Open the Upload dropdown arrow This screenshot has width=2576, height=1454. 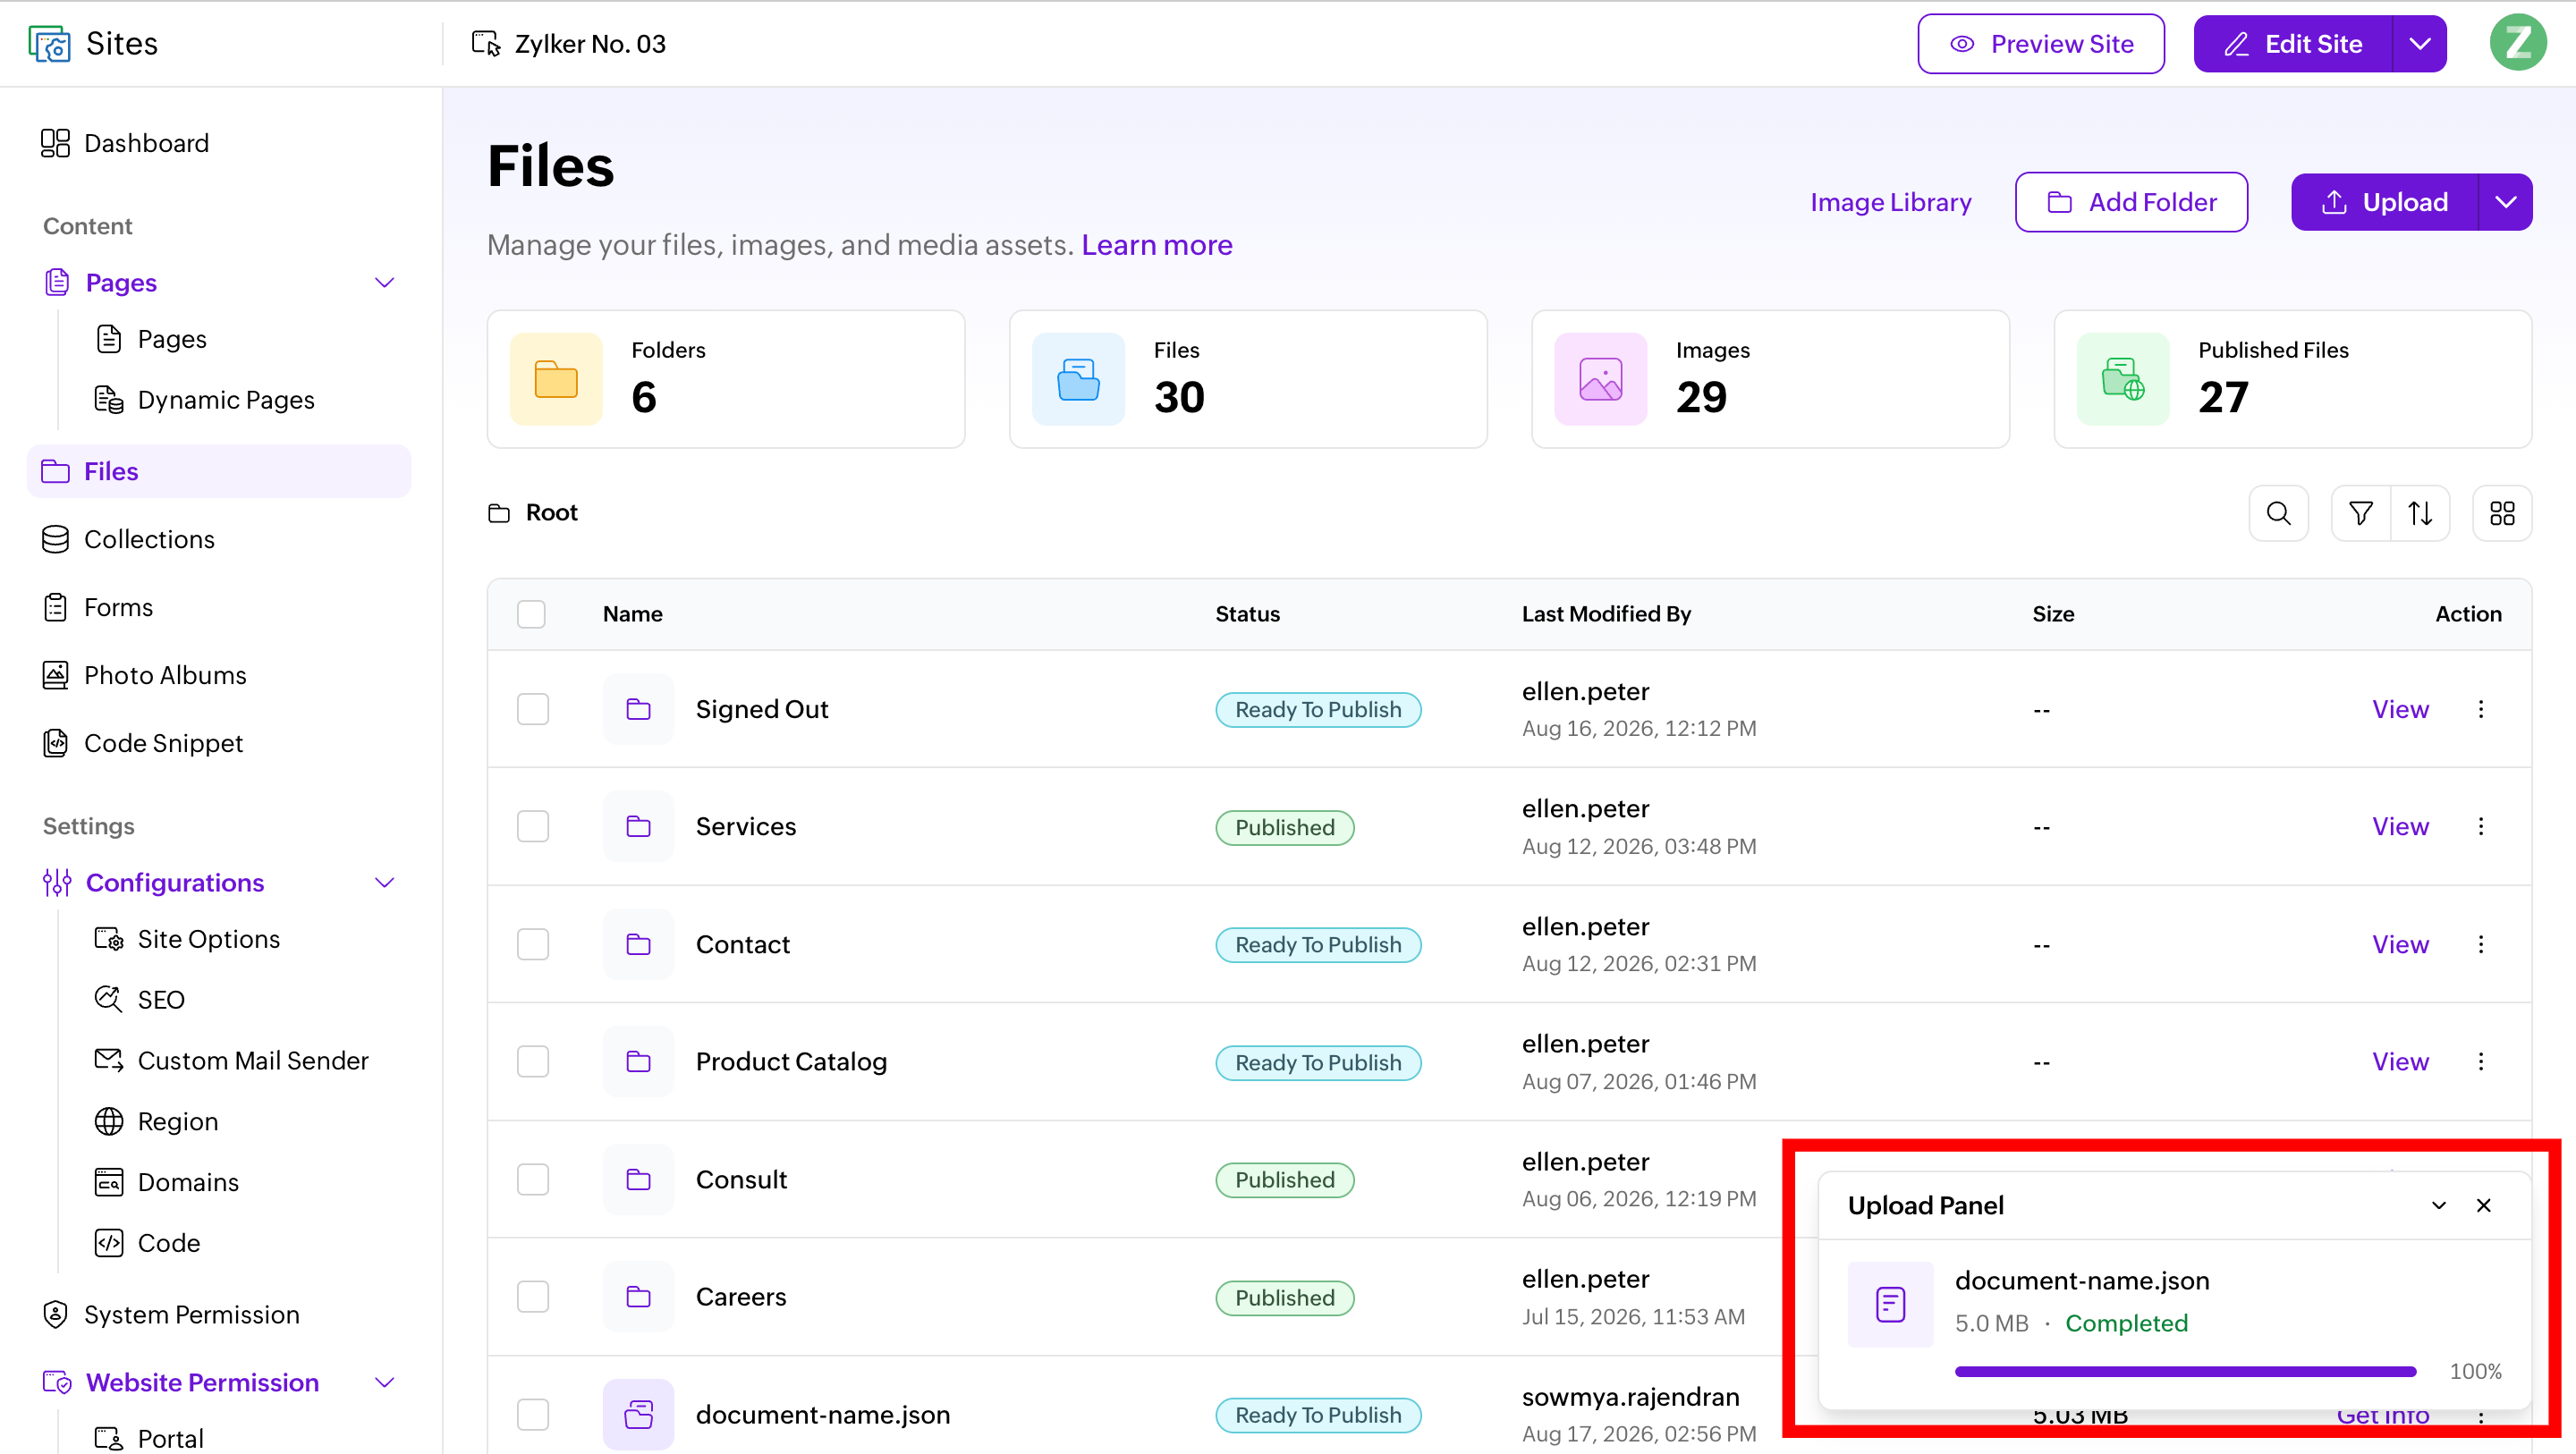click(2506, 202)
